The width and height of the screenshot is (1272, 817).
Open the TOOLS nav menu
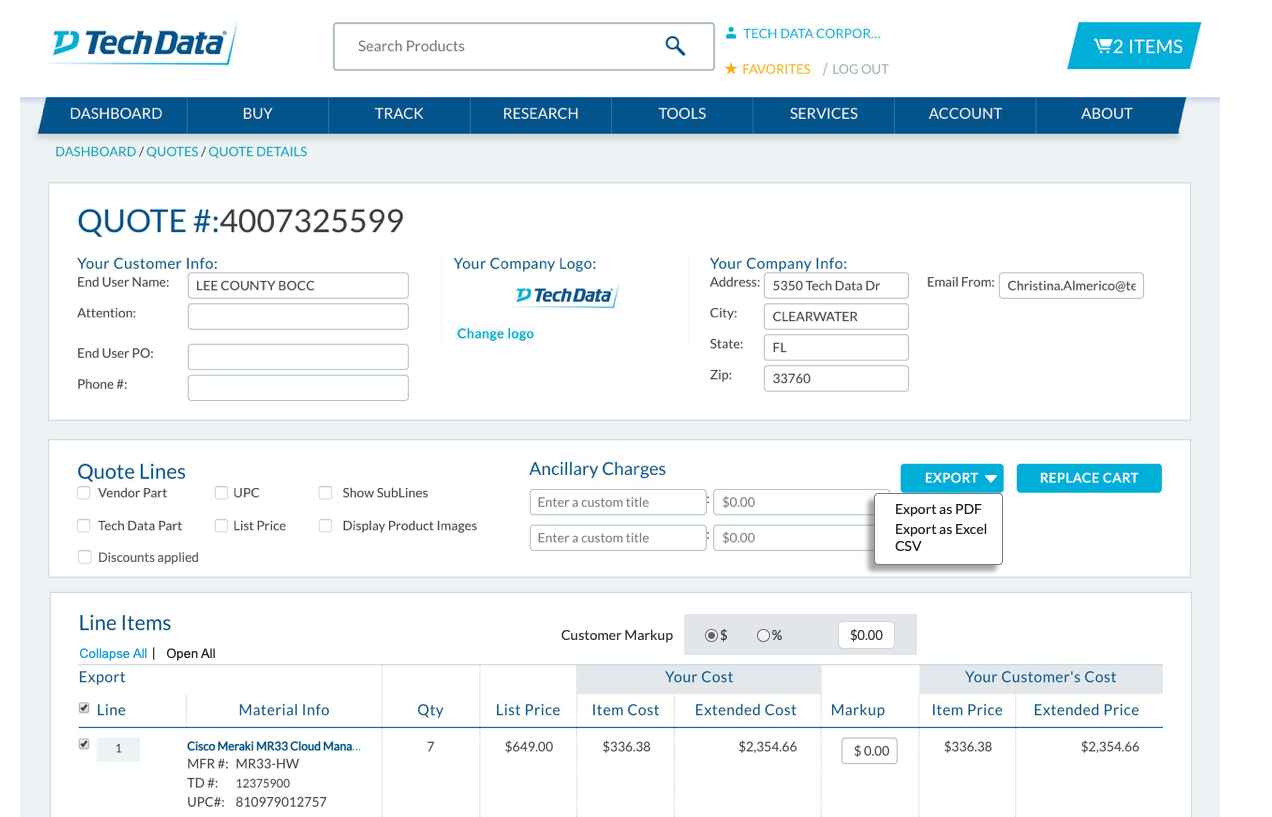[682, 114]
